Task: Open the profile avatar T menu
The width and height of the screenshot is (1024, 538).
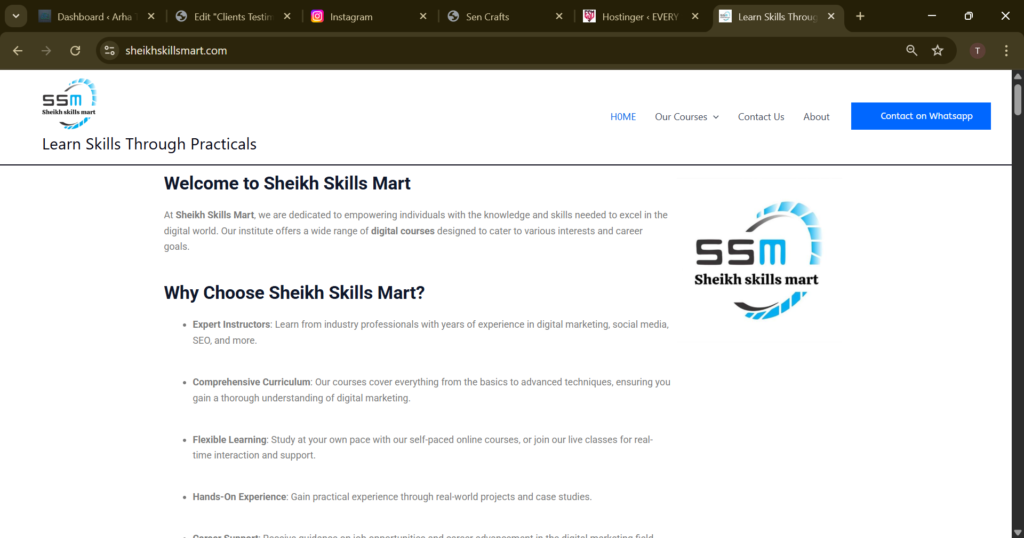Action: tap(977, 50)
